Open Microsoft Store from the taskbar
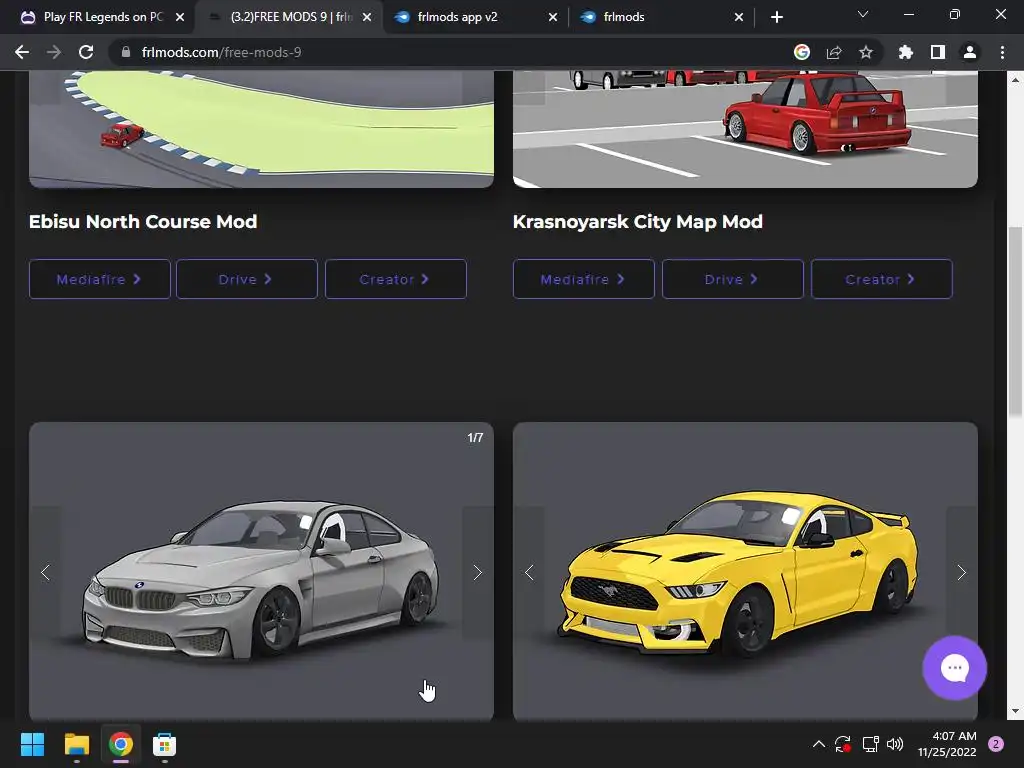Image resolution: width=1024 pixels, height=768 pixels. coord(165,744)
